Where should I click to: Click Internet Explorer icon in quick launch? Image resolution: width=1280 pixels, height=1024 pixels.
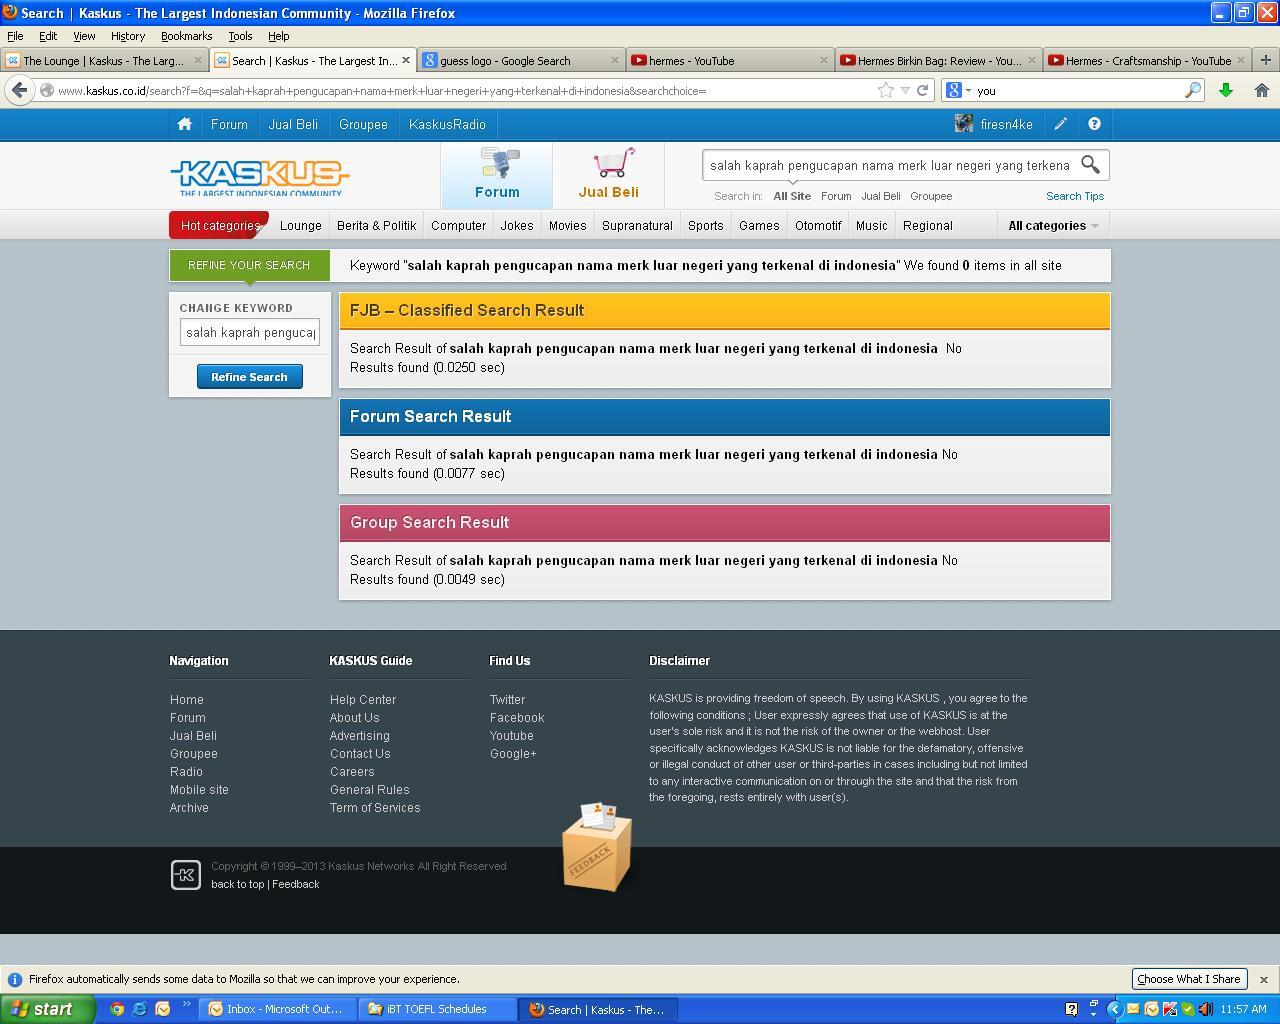pos(140,1009)
